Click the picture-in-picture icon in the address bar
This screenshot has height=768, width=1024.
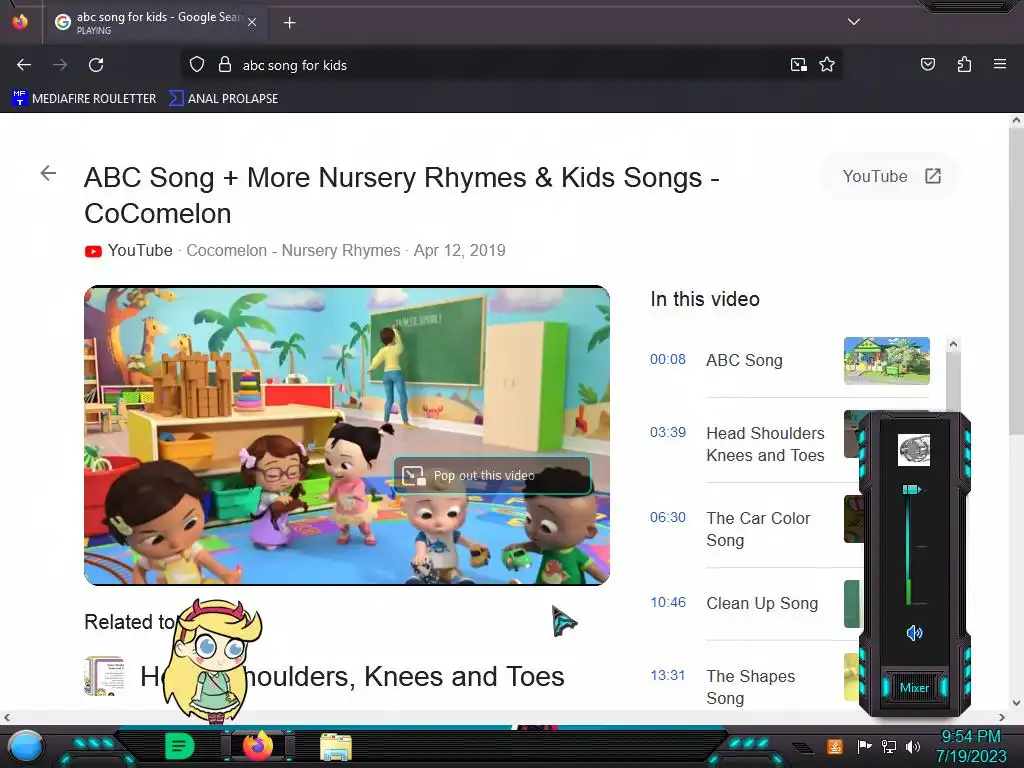point(798,65)
